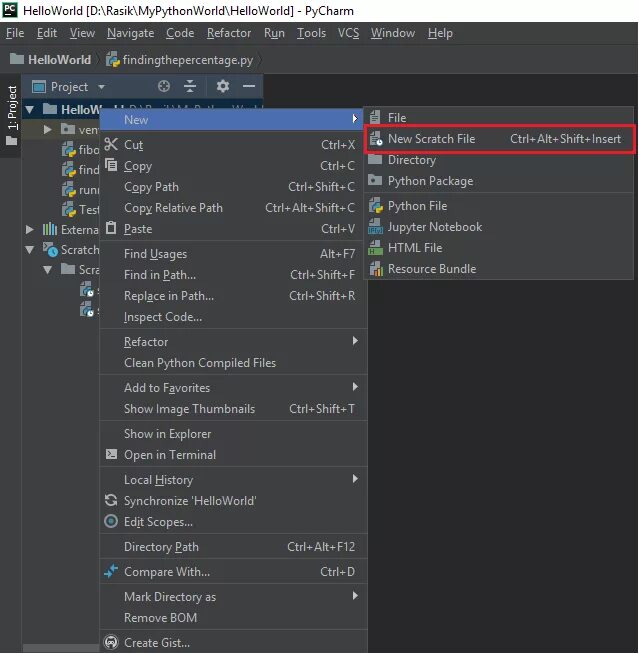Click the Compare With arrows icon
The height and width of the screenshot is (654, 639).
pos(111,571)
